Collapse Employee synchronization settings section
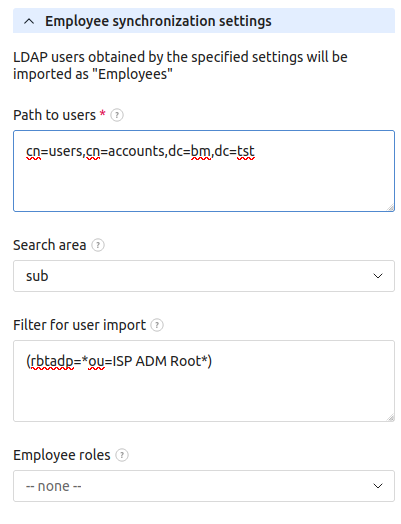401x524 pixels. click(204, 21)
